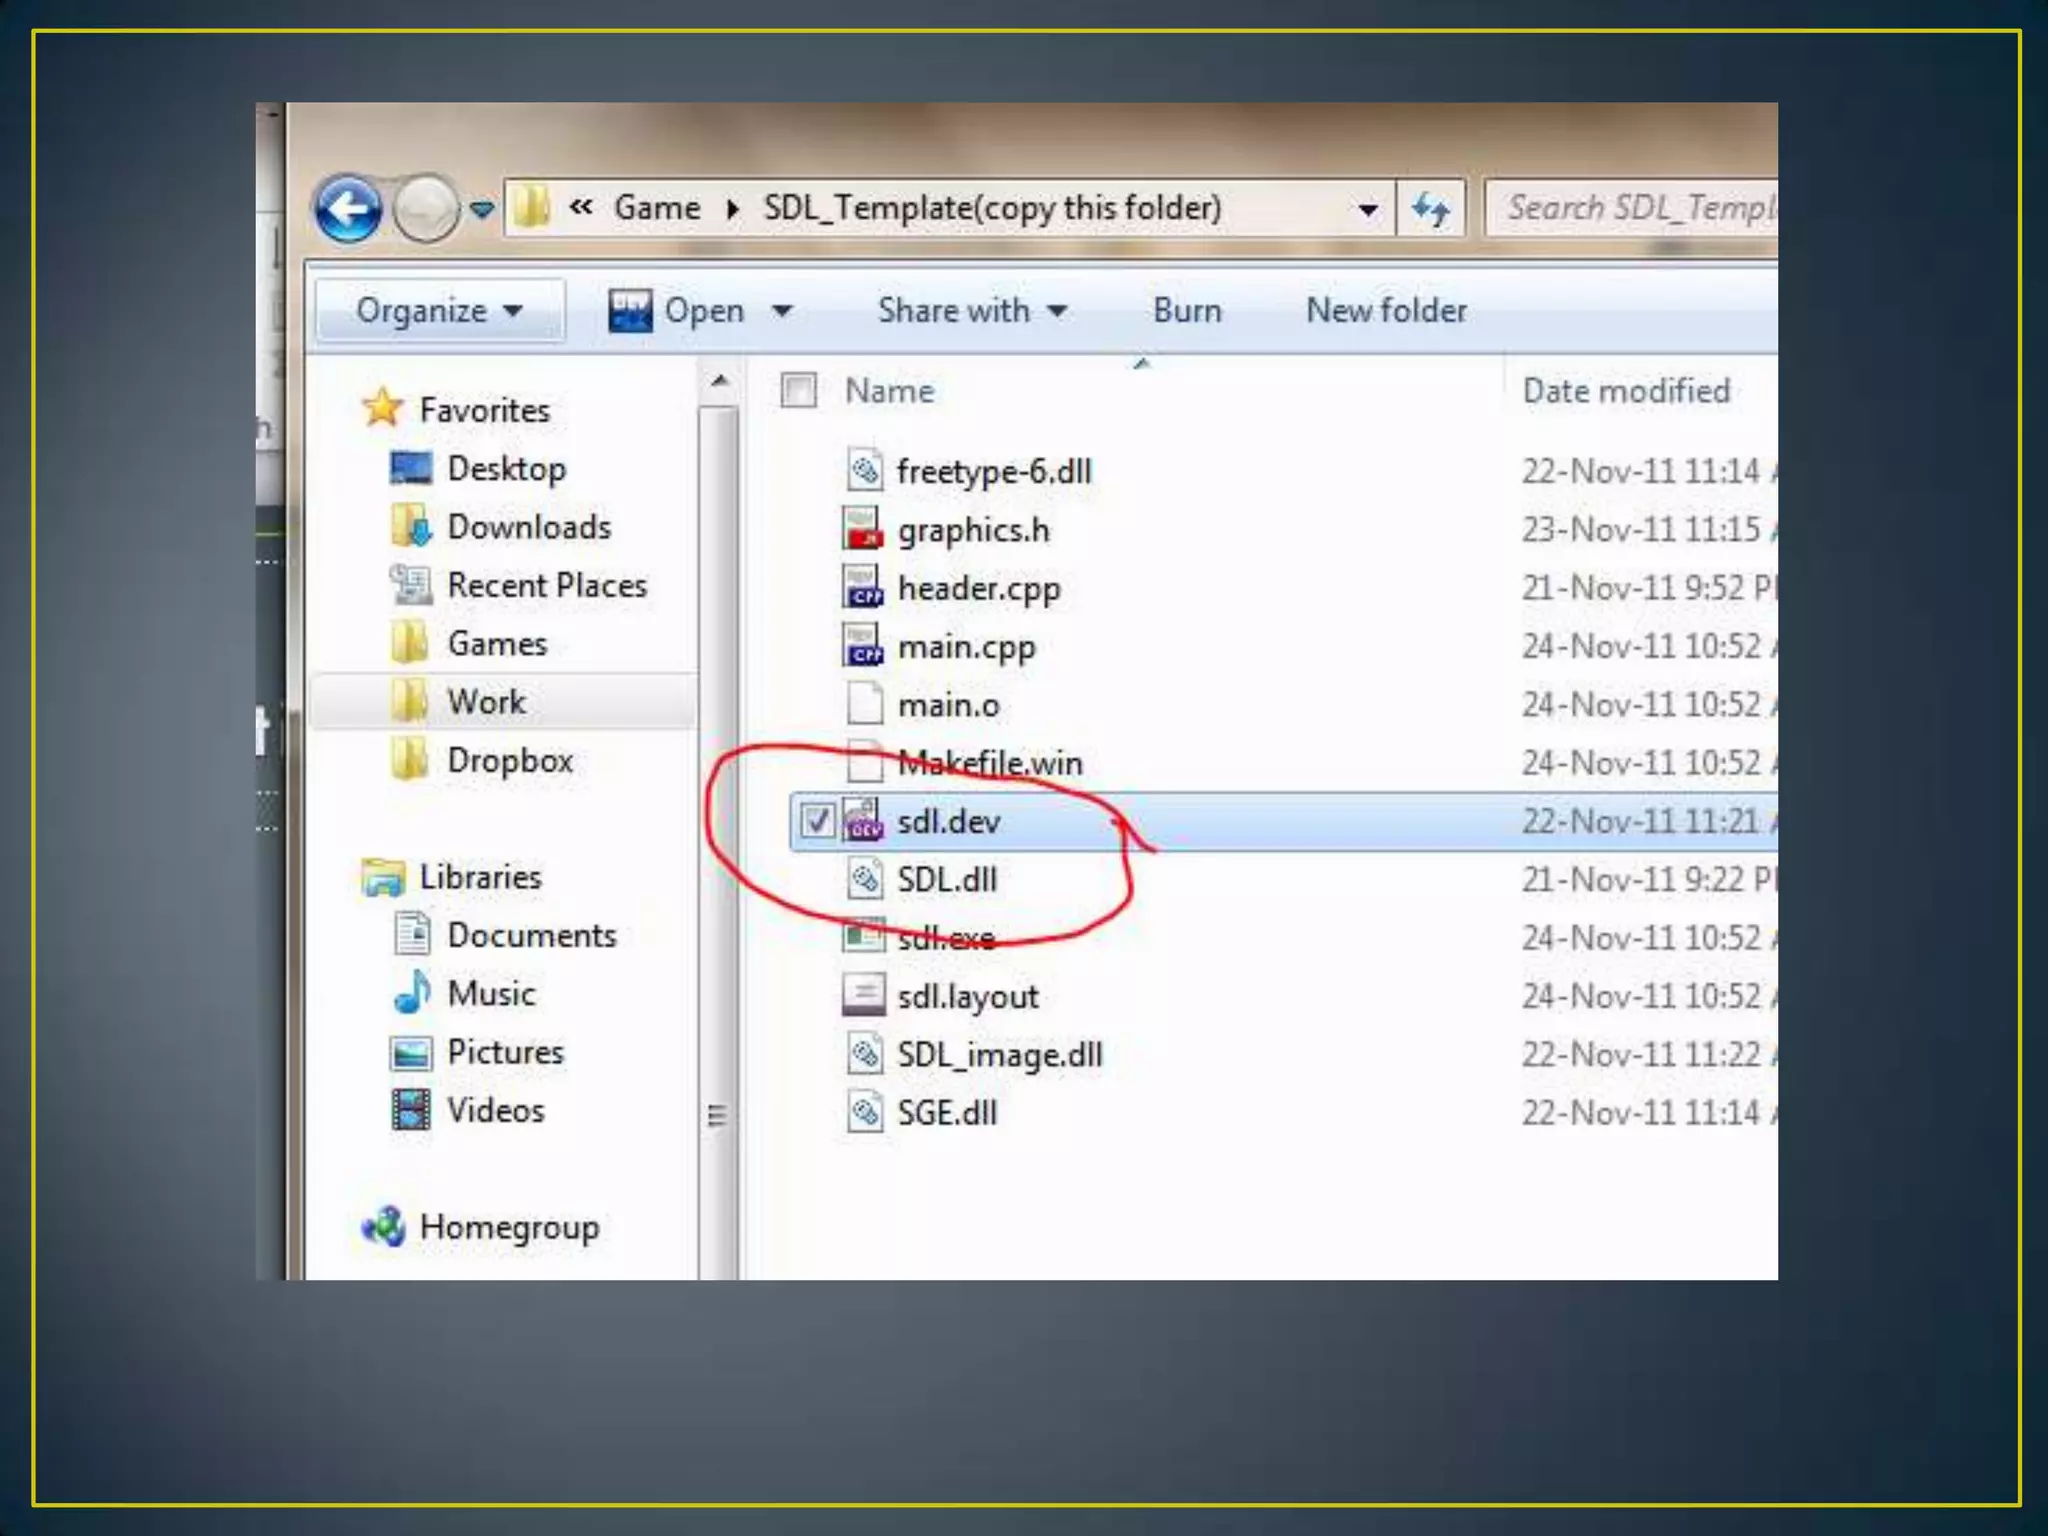Sort by Date modified column header

click(1625, 391)
